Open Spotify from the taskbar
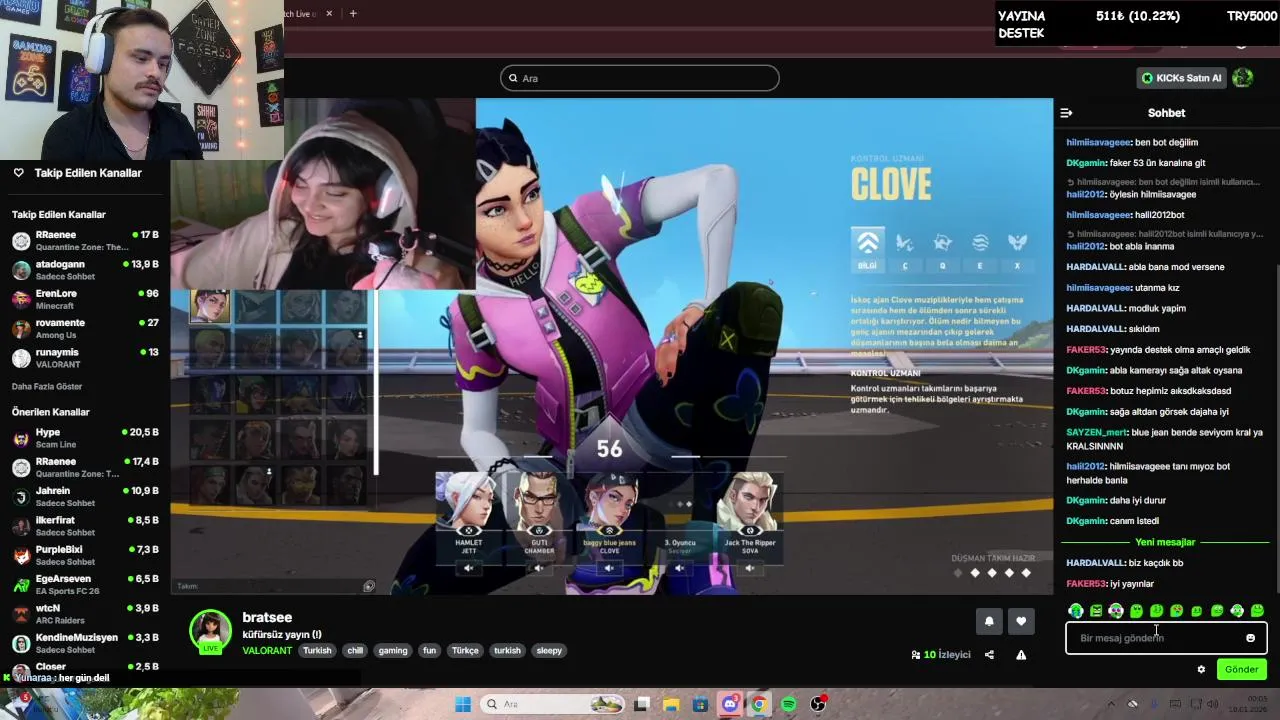The image size is (1280, 720). [788, 704]
